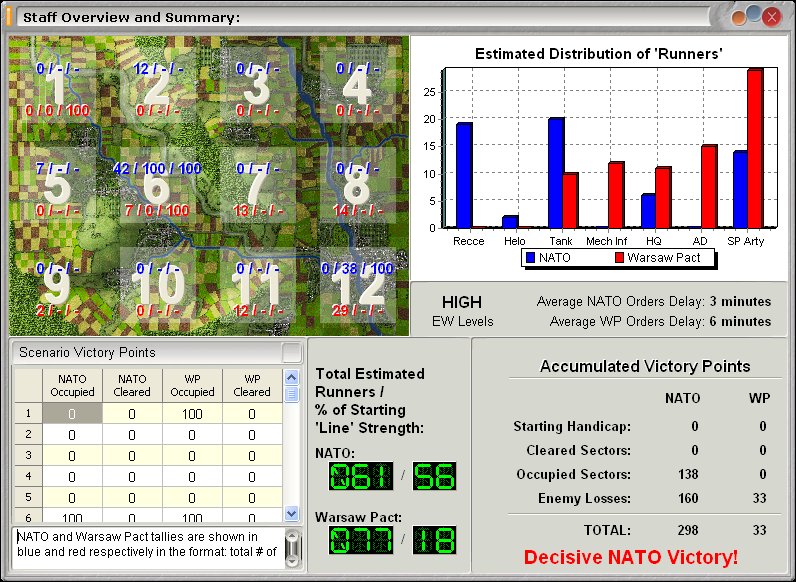Image resolution: width=796 pixels, height=582 pixels.
Task: Click the small blue Helo bar
Action: coord(510,222)
